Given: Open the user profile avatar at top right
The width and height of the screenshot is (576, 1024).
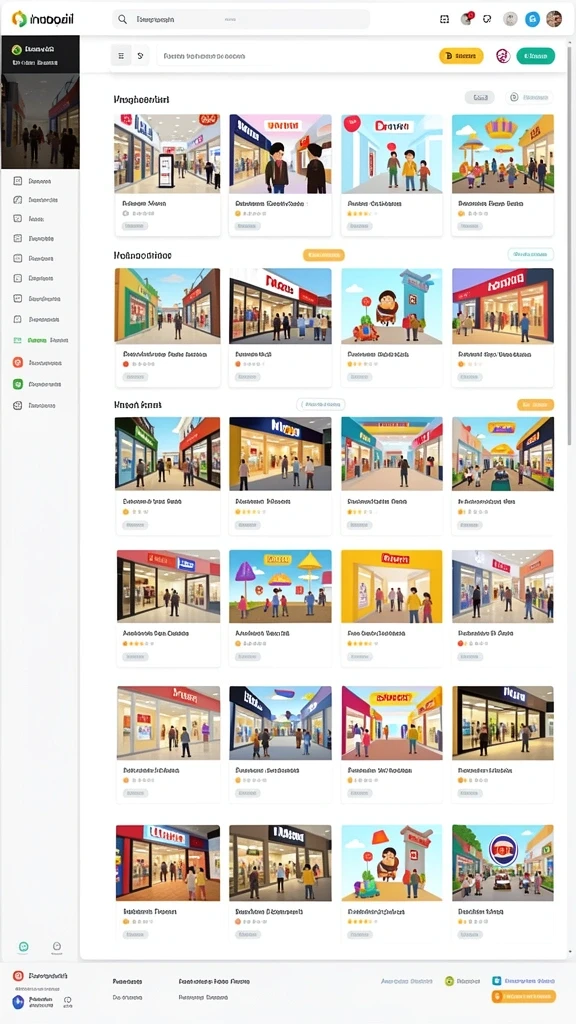Looking at the screenshot, I should tap(554, 19).
